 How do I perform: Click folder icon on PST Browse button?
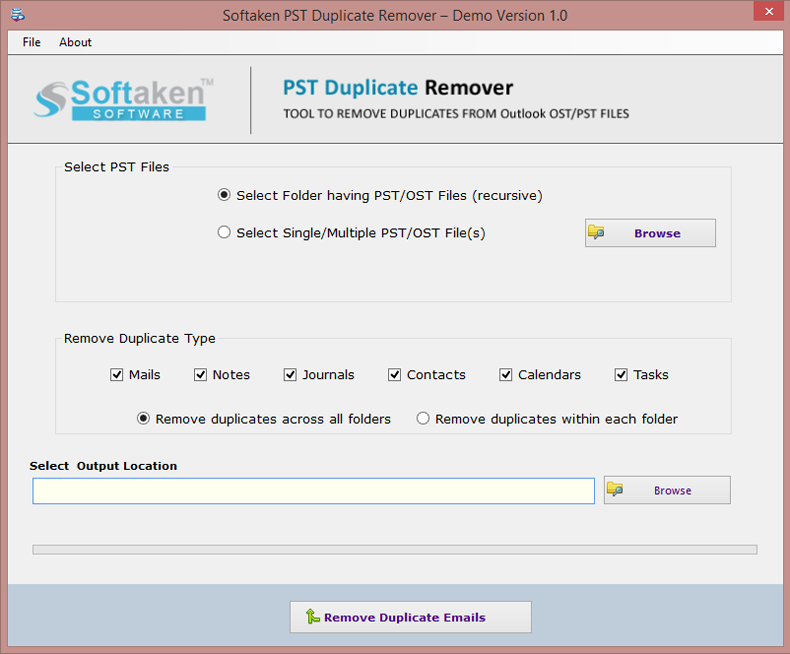click(596, 233)
